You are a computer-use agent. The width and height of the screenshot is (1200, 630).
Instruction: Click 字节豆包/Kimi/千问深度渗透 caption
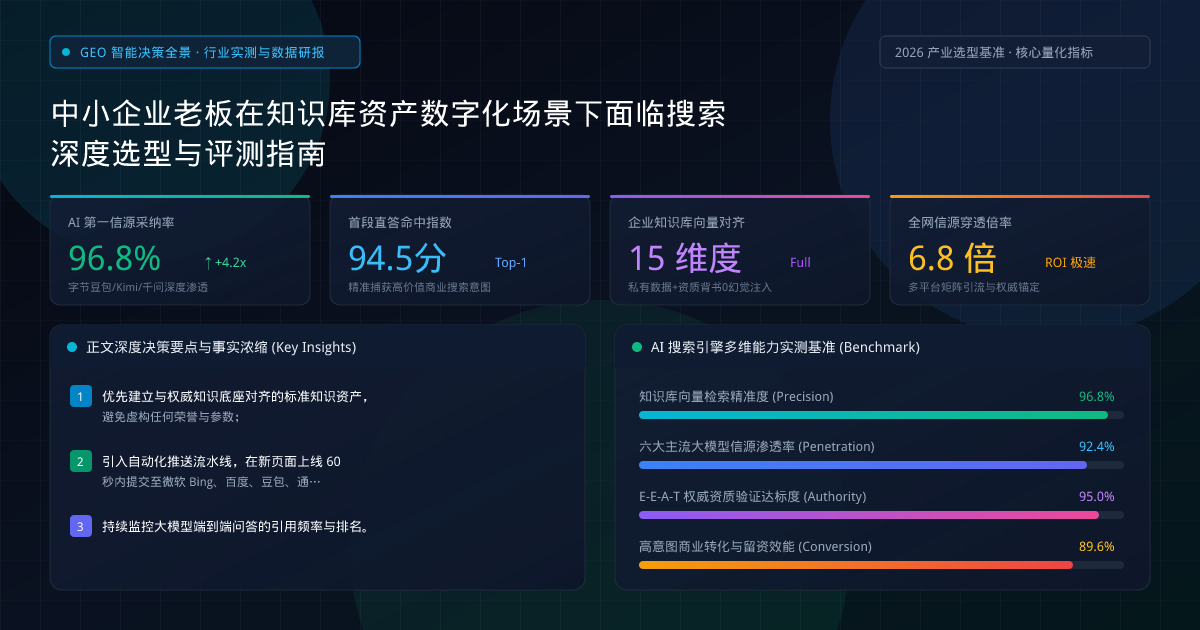[138, 288]
